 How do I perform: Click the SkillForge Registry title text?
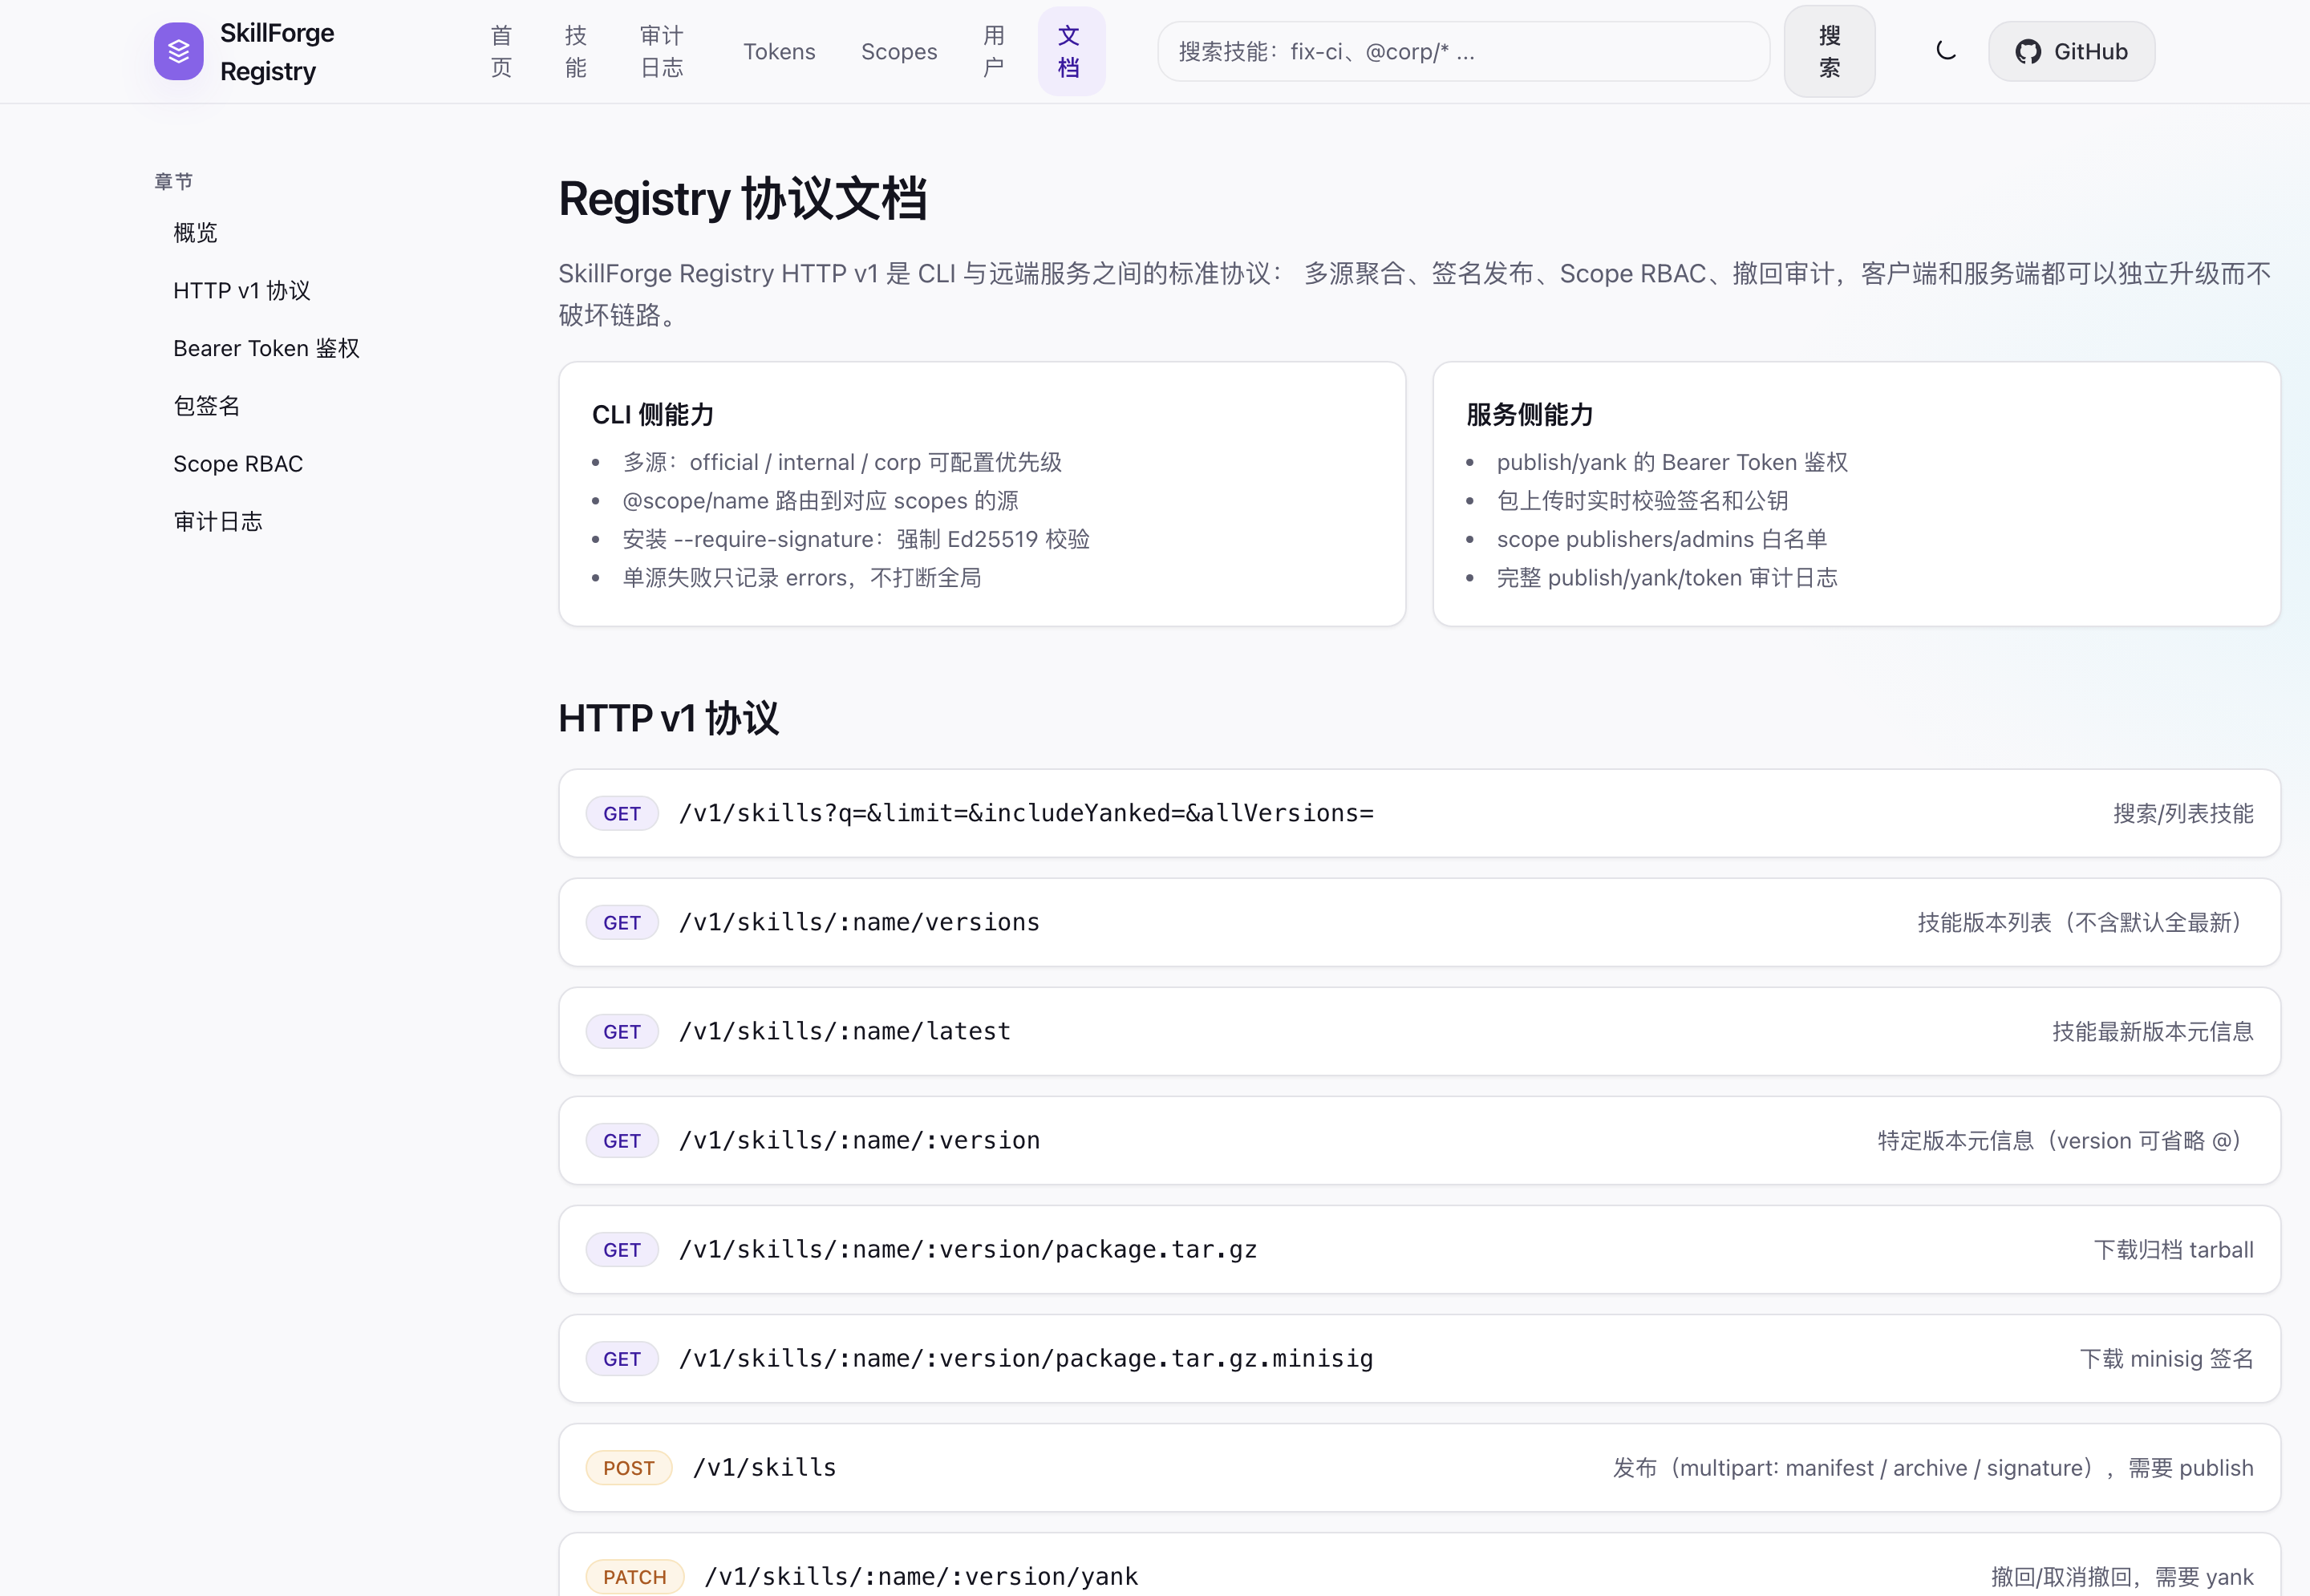[x=277, y=52]
